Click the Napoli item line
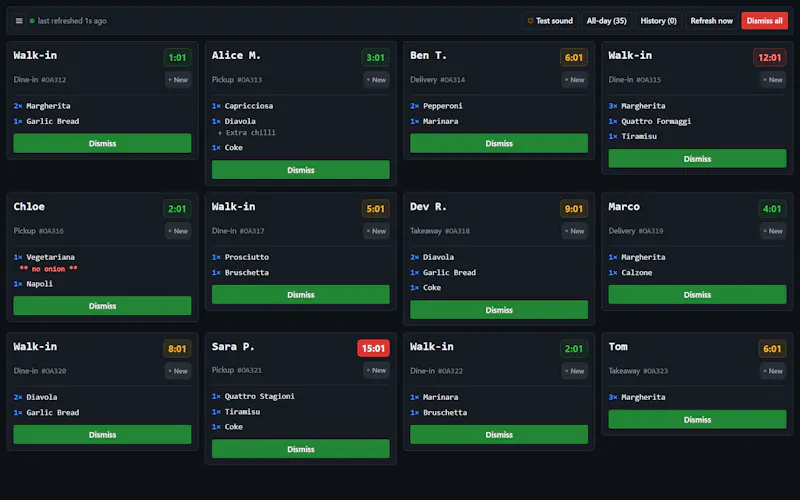The height and width of the screenshot is (500, 800). pyautogui.click(x=33, y=284)
